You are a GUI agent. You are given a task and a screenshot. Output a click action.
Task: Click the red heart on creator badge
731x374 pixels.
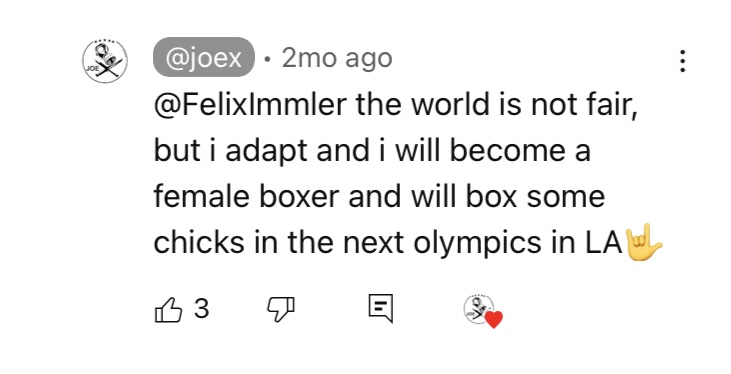coord(494,320)
